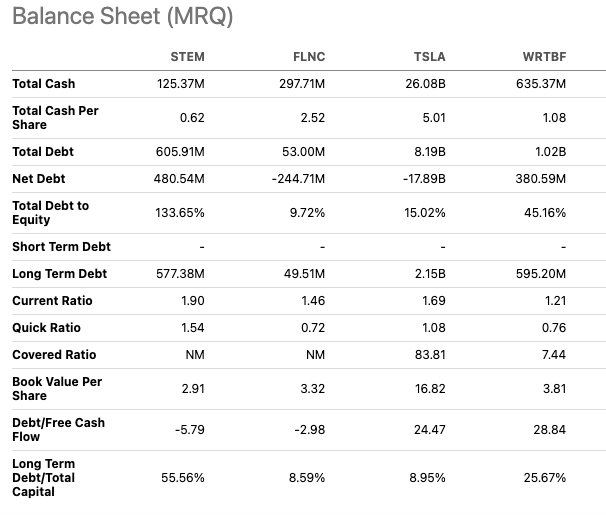Click the WRTBF column header

point(544,57)
